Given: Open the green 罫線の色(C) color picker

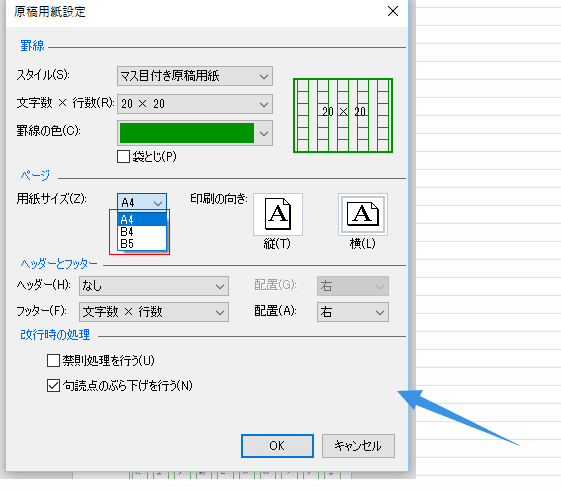Looking at the screenshot, I should [x=195, y=133].
